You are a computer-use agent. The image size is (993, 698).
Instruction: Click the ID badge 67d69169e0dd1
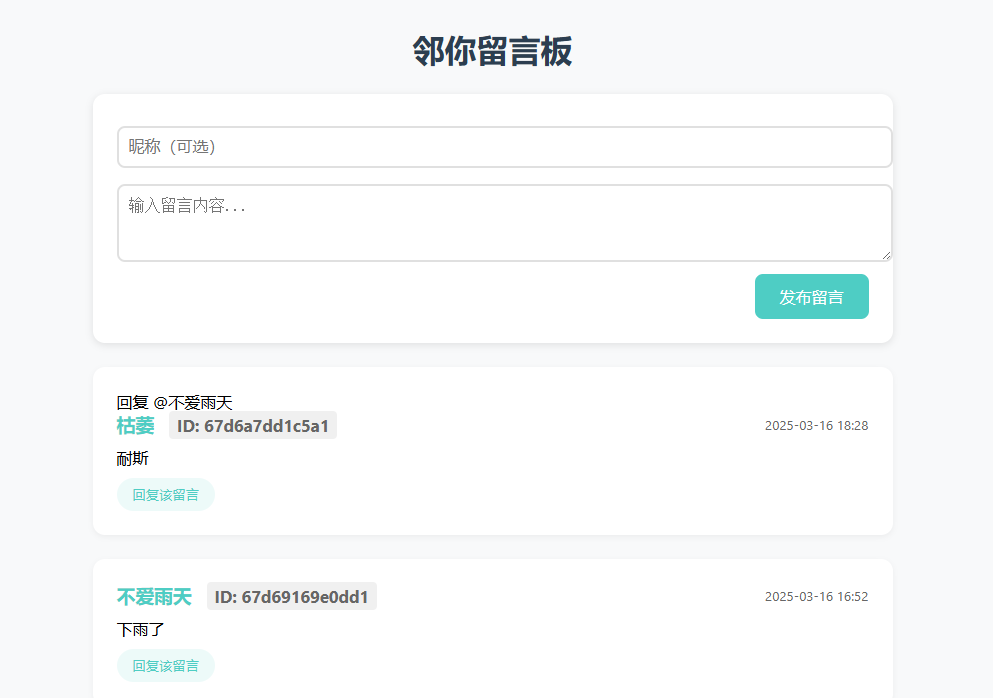click(x=292, y=597)
